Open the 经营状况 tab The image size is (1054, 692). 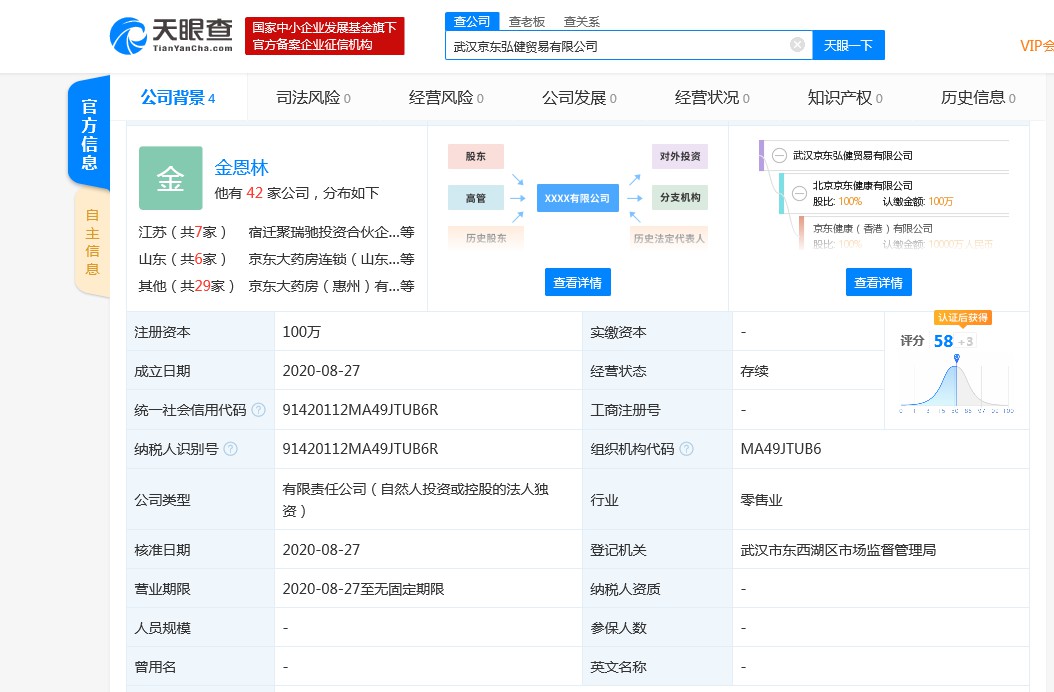(x=712, y=98)
